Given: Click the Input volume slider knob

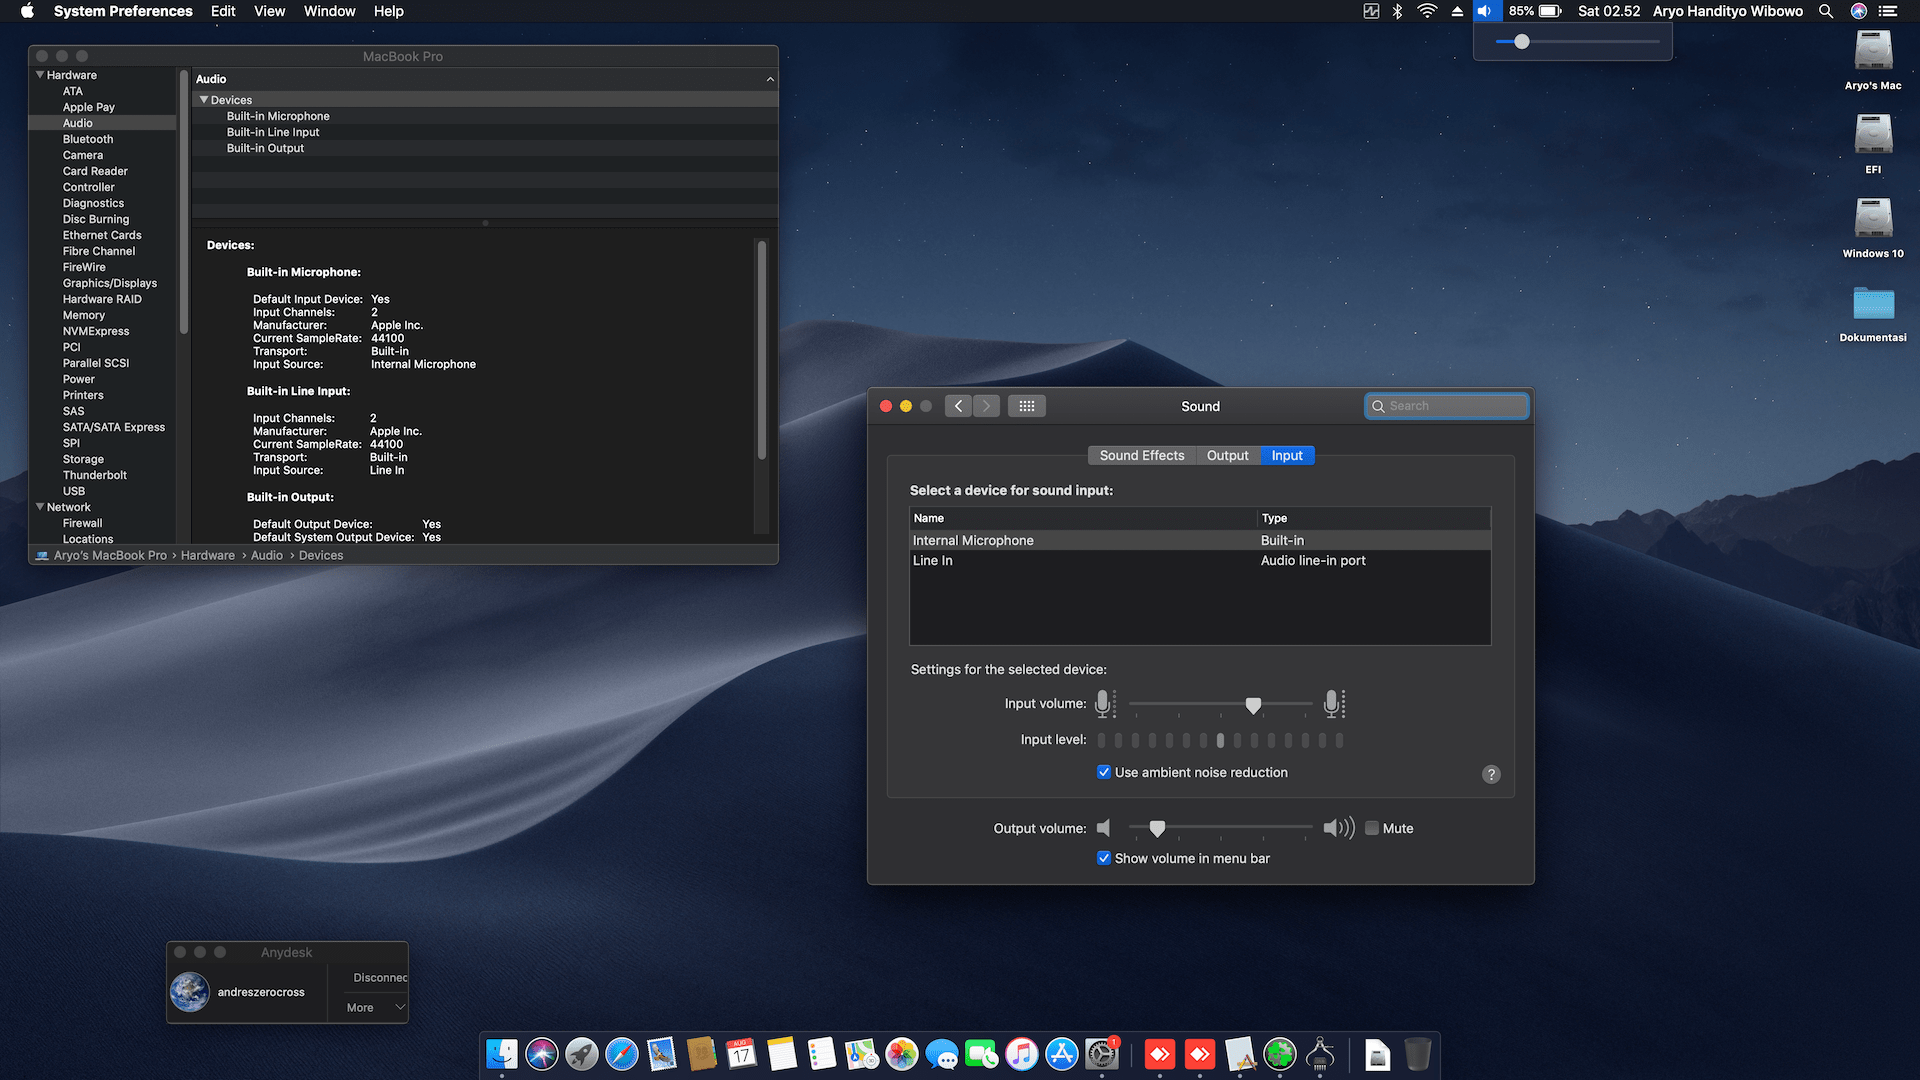Looking at the screenshot, I should (x=1253, y=705).
